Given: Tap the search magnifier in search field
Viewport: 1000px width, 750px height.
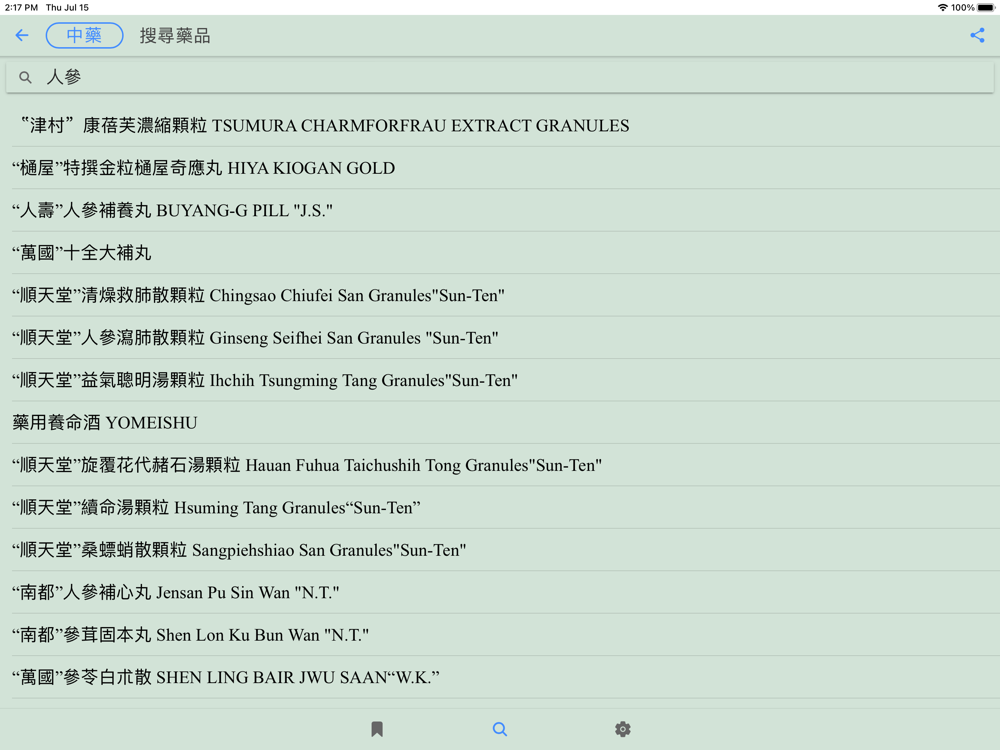Looking at the screenshot, I should (25, 77).
